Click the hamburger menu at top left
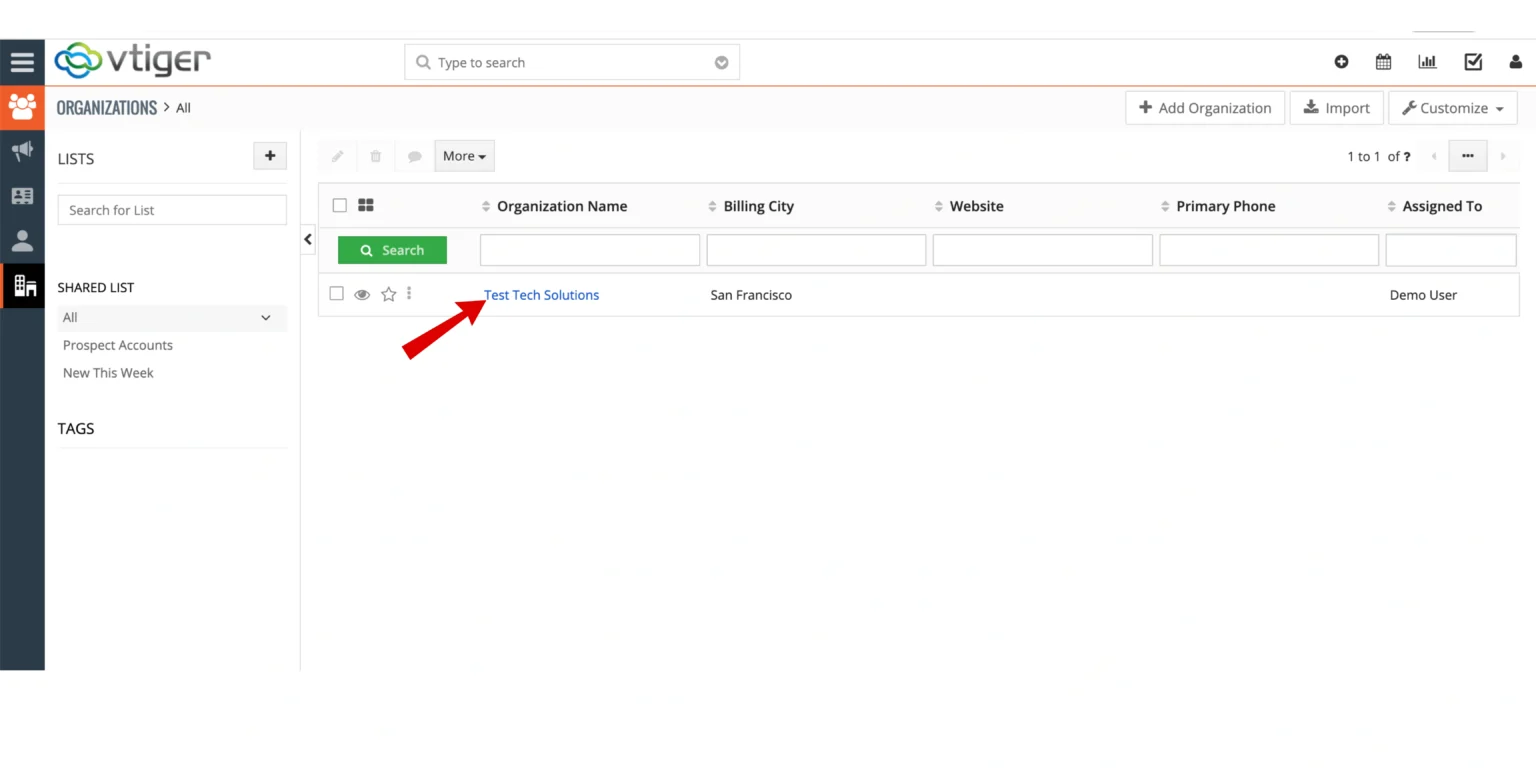This screenshot has height=768, width=1536. pos(22,61)
